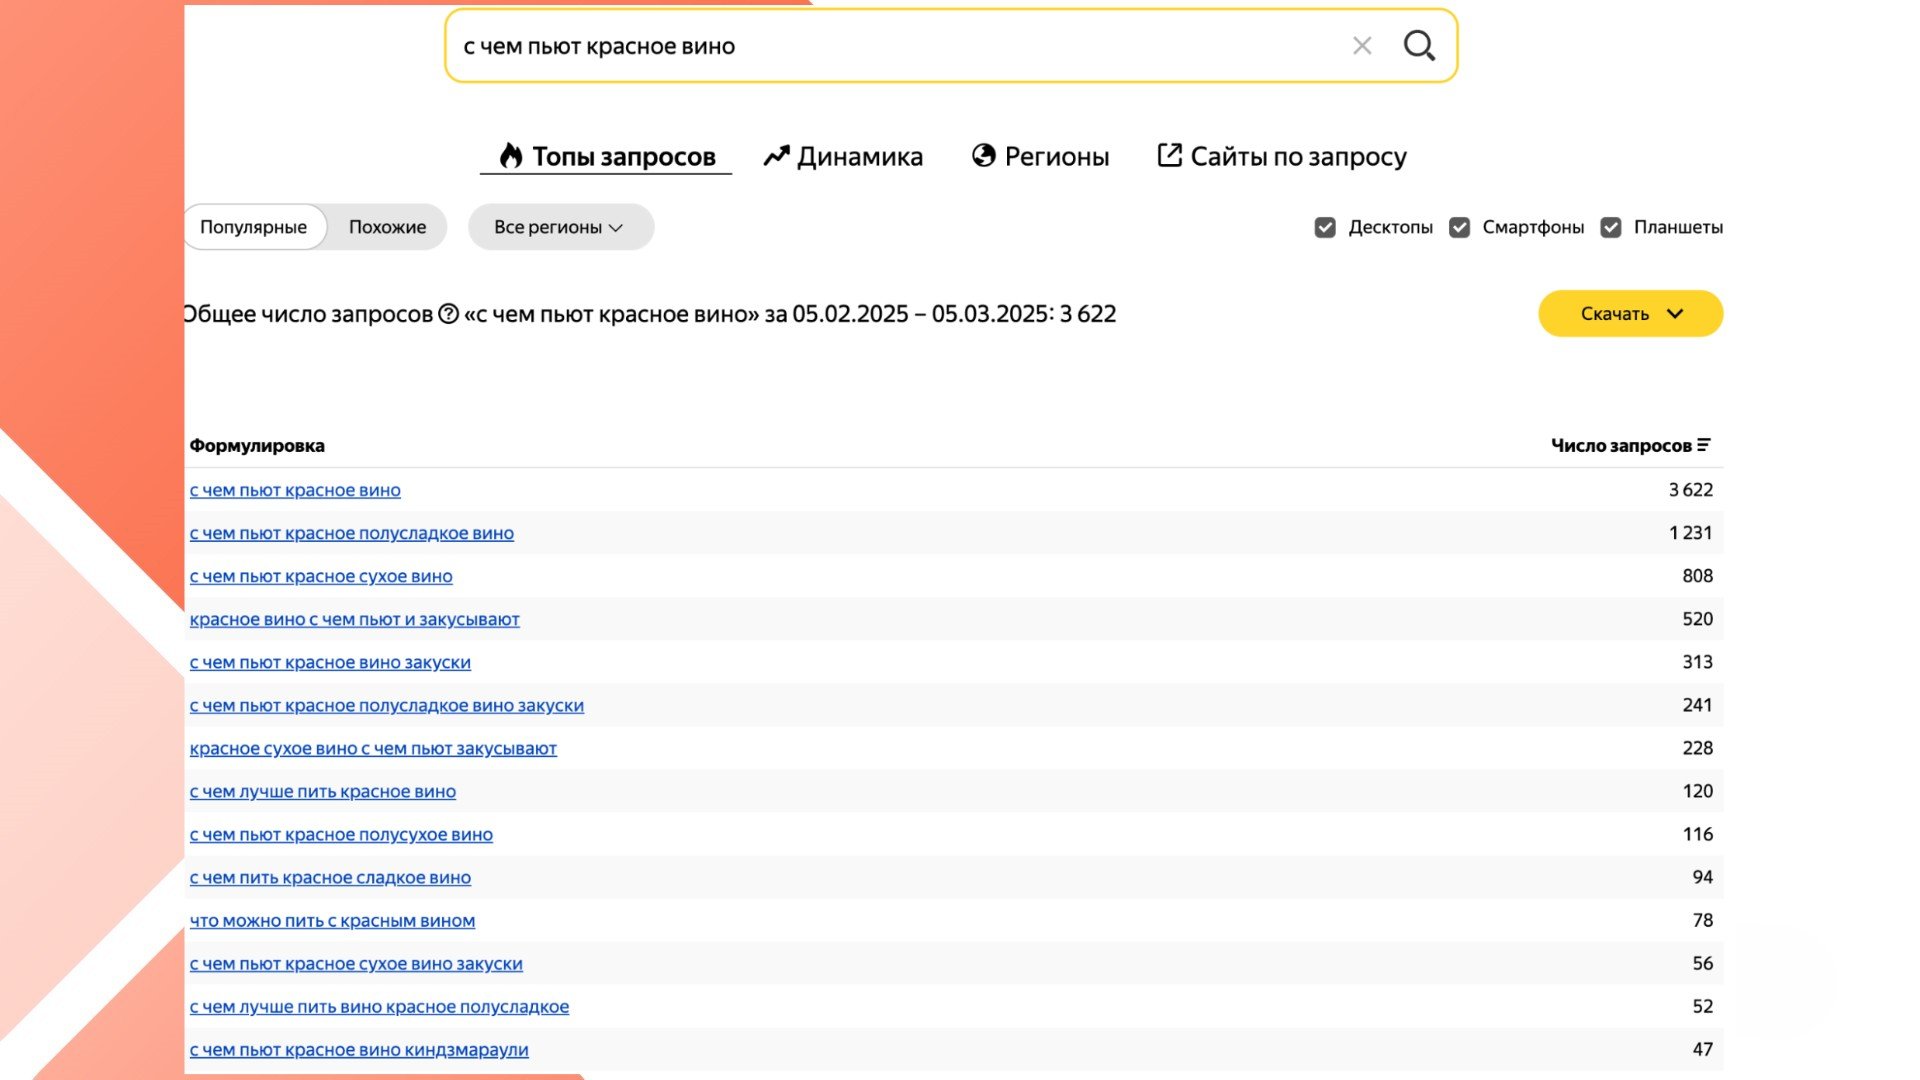Disable the Планшеты checkbox
The image size is (1920, 1080).
1610,228
